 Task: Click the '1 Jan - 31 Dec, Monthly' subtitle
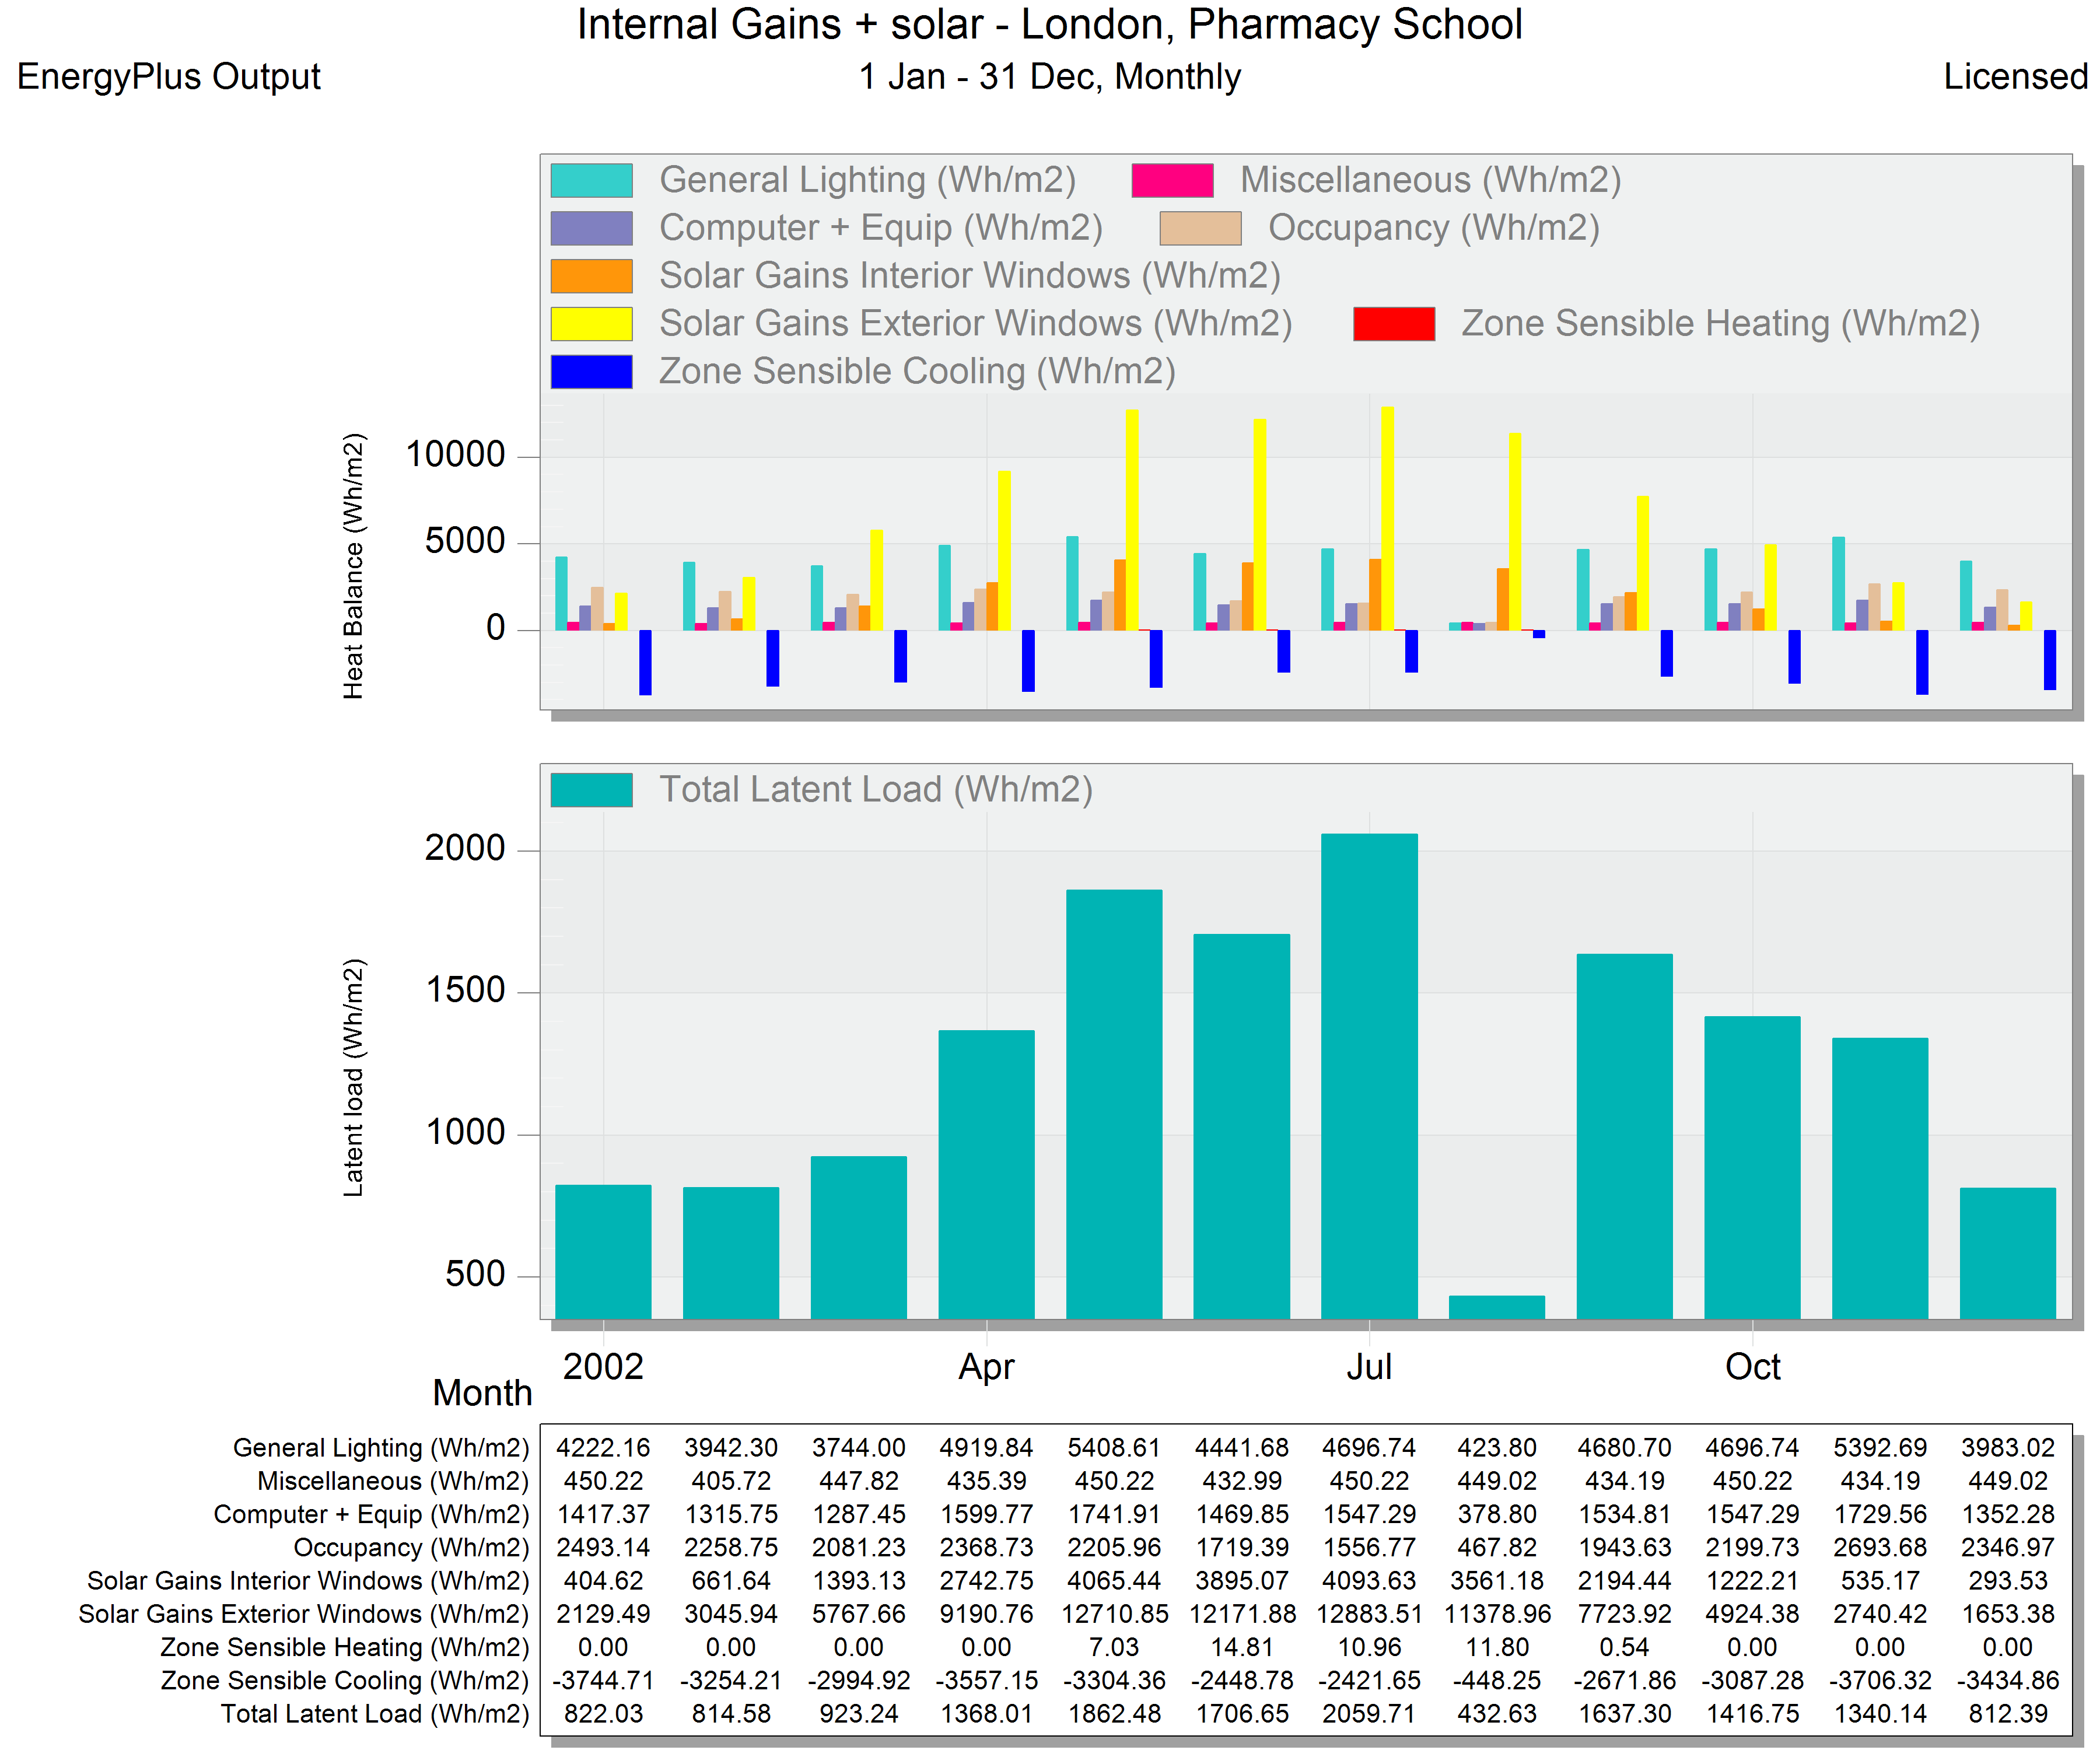[x=1050, y=77]
